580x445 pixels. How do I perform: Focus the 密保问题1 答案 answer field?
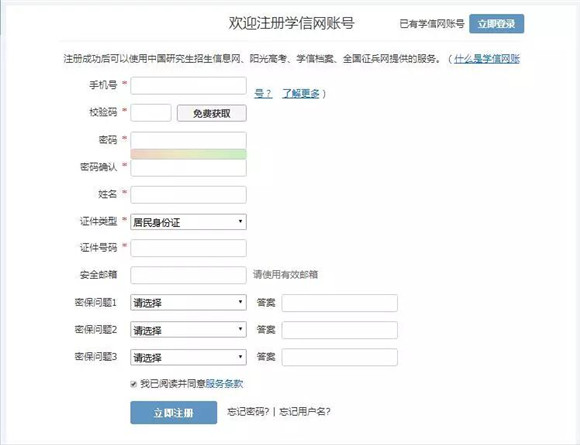point(340,303)
